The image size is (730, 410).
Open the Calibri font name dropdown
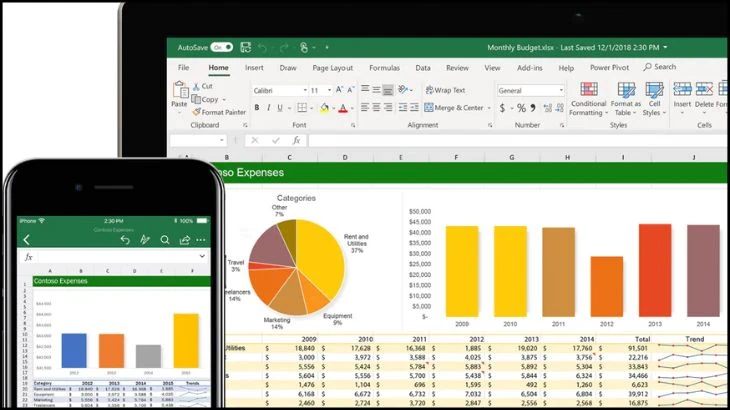[305, 90]
